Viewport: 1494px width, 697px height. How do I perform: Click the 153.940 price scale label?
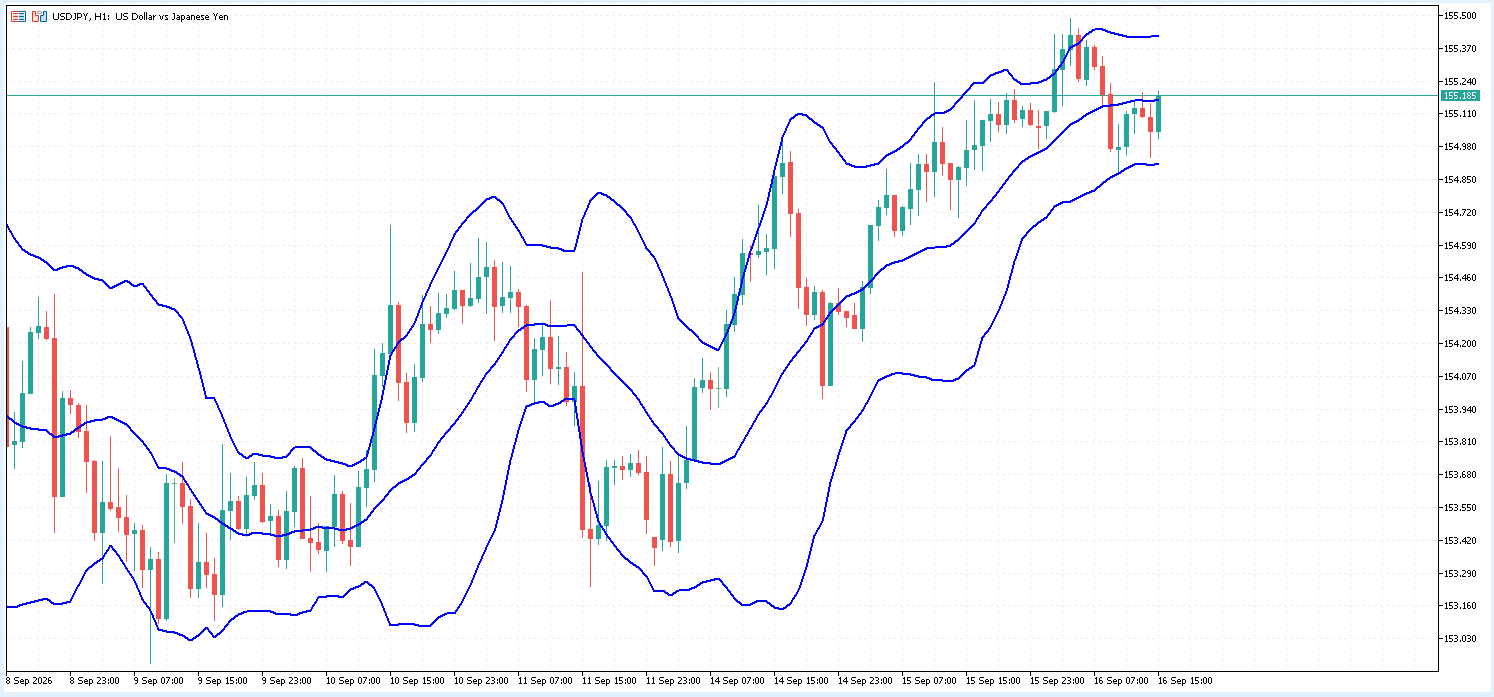1460,409
